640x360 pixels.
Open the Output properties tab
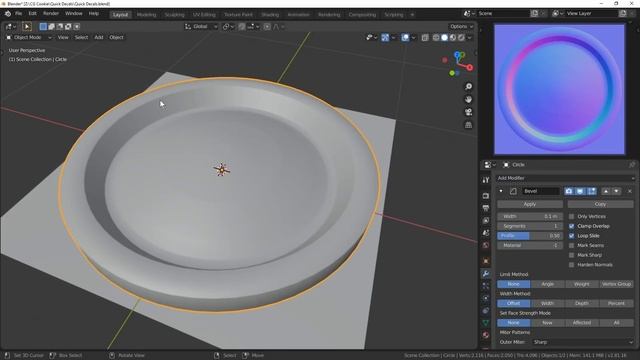pos(486,208)
